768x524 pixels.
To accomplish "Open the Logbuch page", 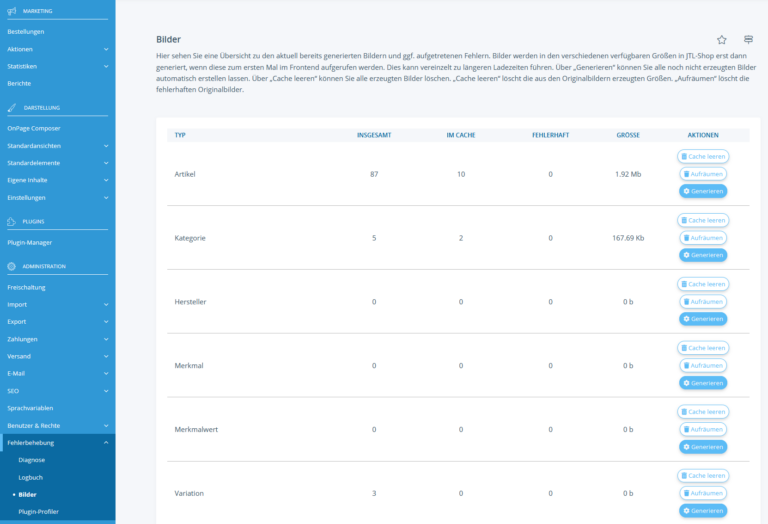I will (31, 477).
